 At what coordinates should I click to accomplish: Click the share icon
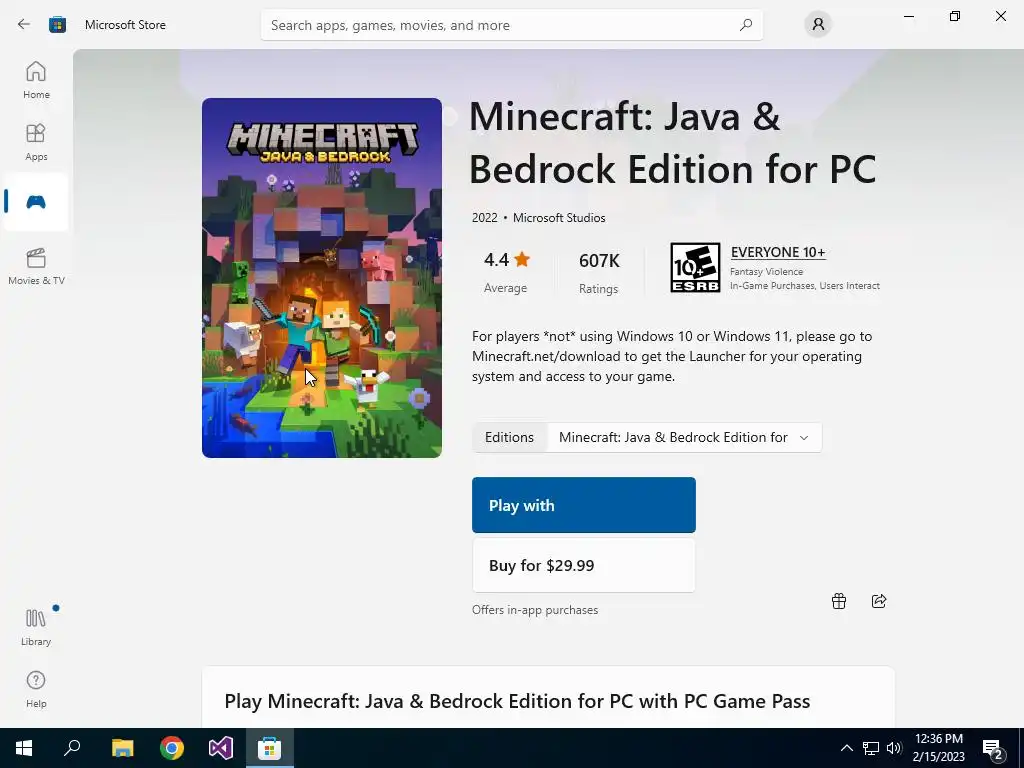[879, 601]
